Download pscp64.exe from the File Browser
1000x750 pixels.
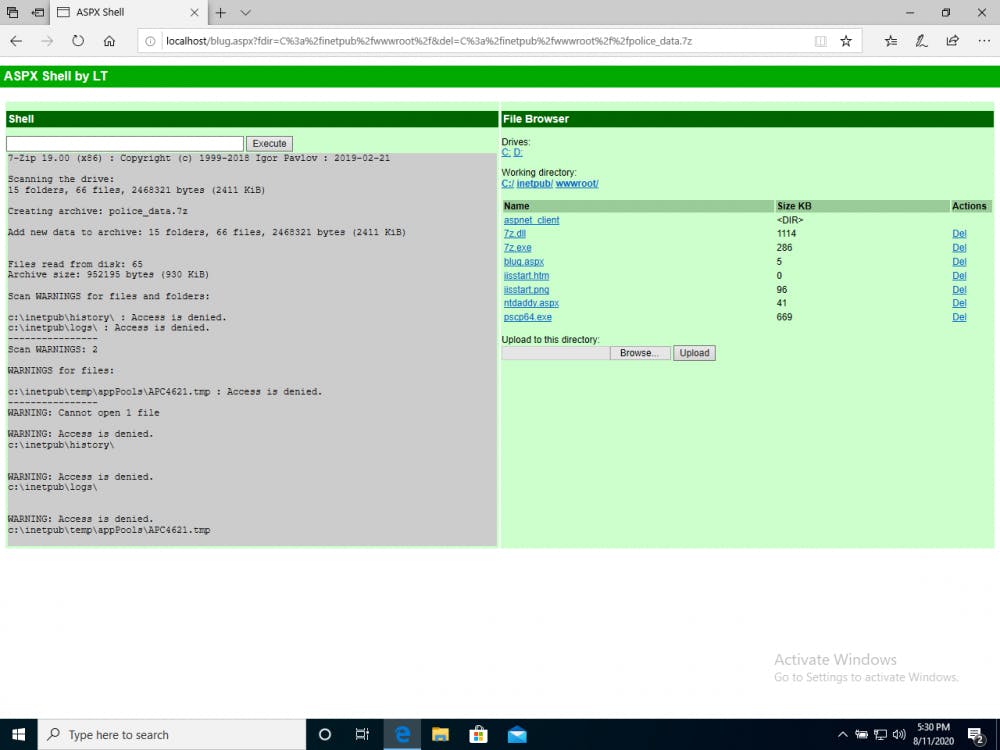click(x=527, y=317)
